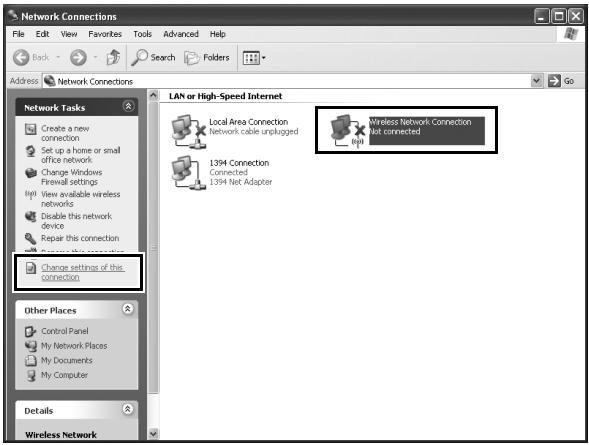Collapse the Network Tasks panel

click(x=128, y=106)
